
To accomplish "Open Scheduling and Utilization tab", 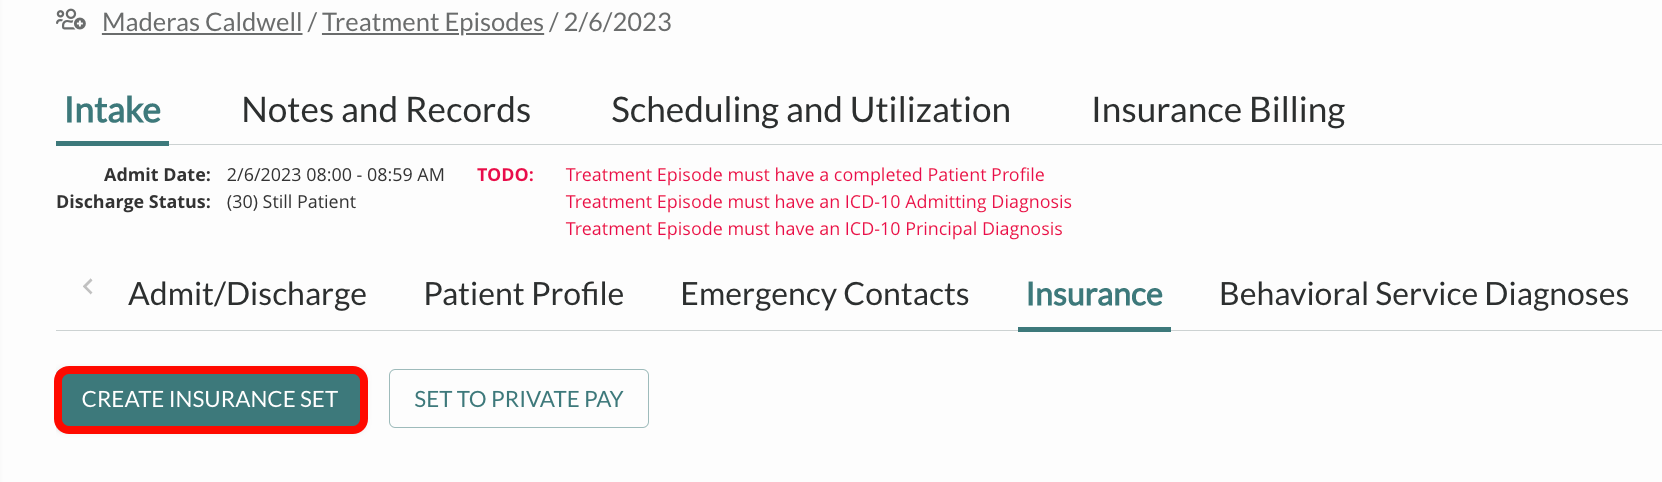I will pyautogui.click(x=811, y=110).
